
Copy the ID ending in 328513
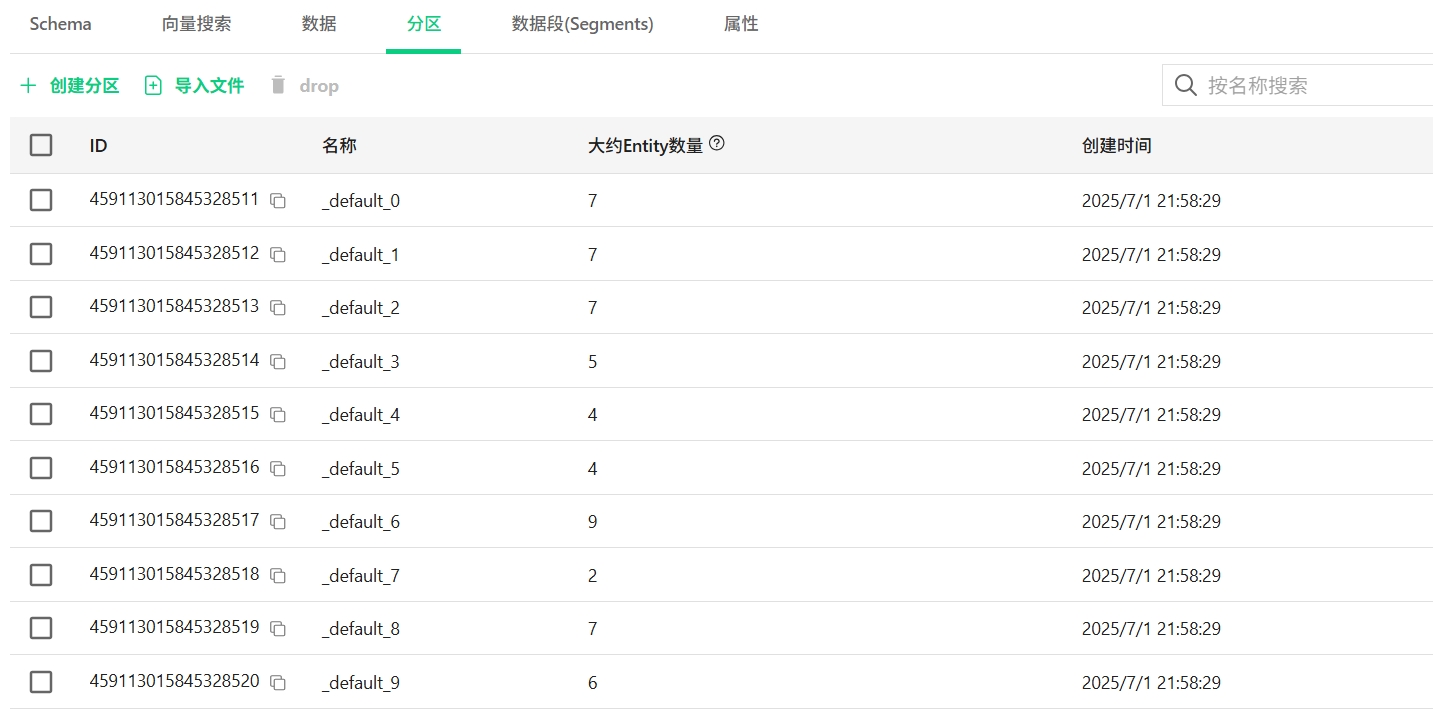click(x=278, y=308)
